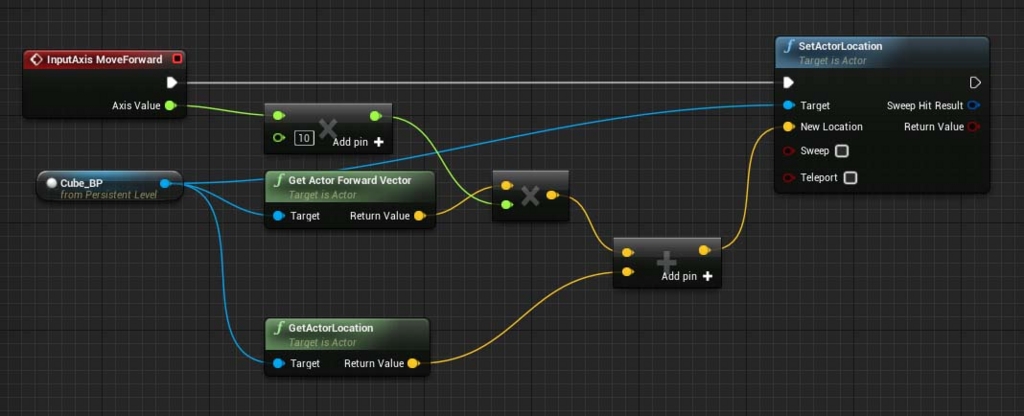Click the exec input pin of SetActorLocation
Viewport: 1024px width, 416px height.
coord(789,82)
